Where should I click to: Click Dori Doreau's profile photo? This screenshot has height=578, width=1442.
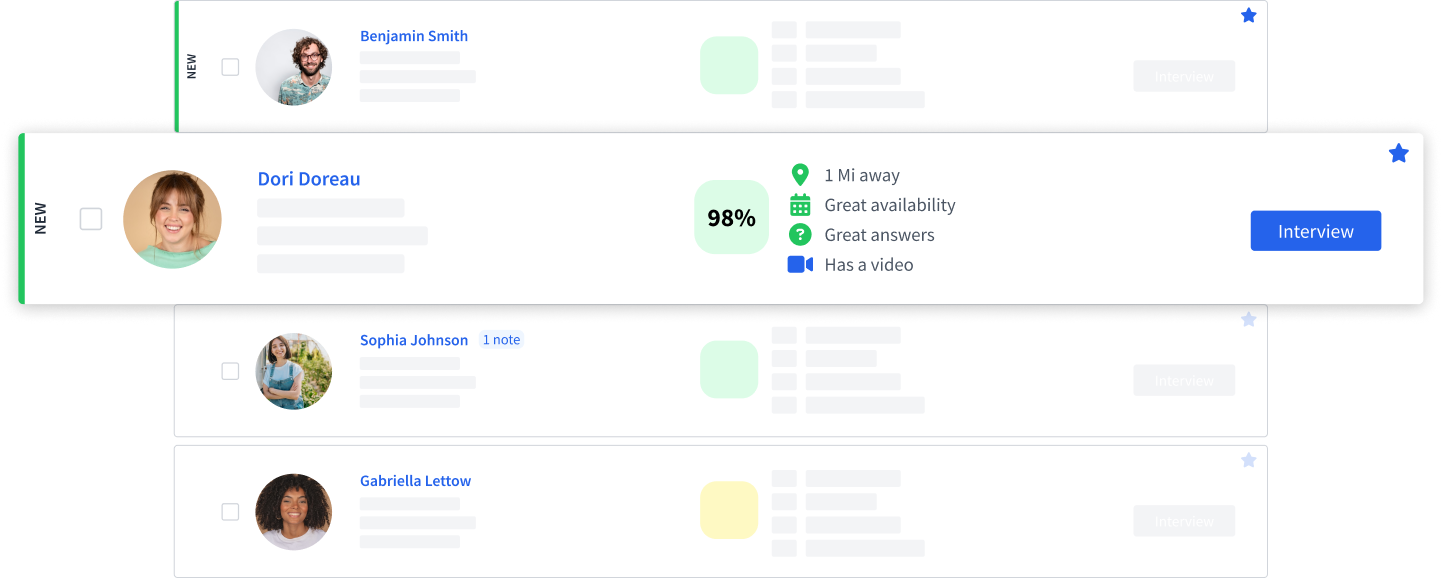[172, 219]
